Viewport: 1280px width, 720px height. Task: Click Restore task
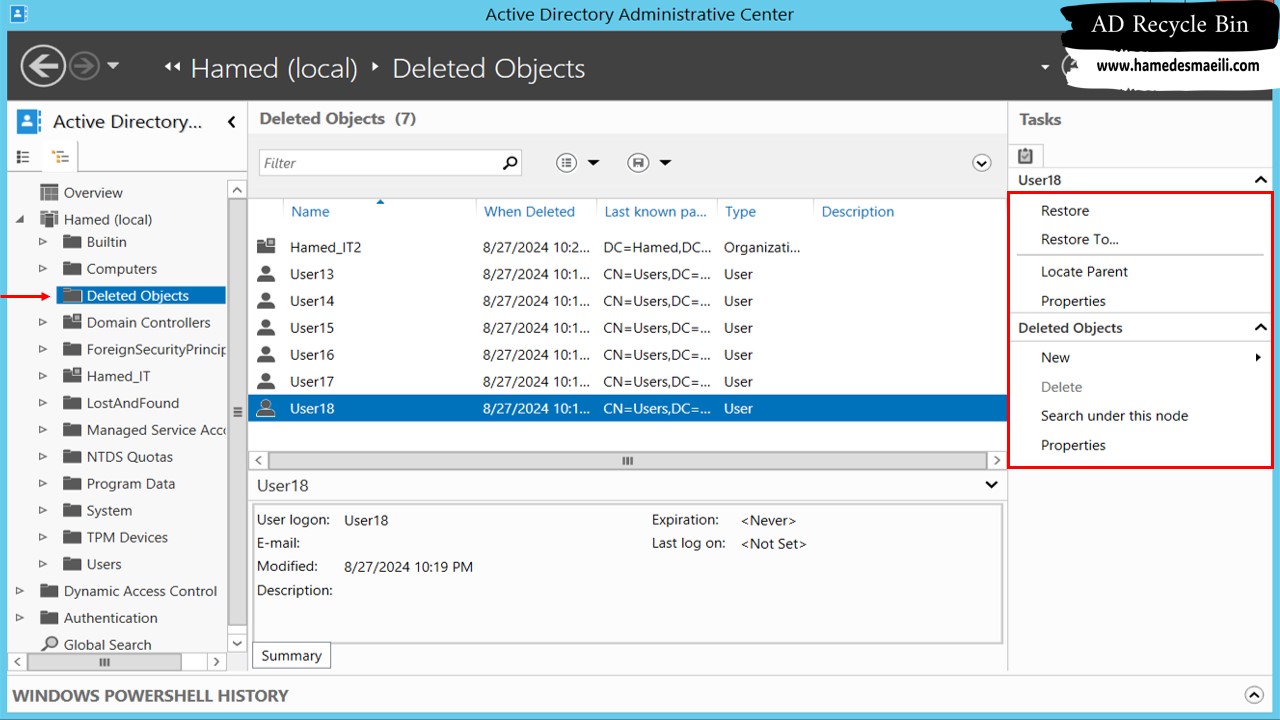pos(1065,211)
